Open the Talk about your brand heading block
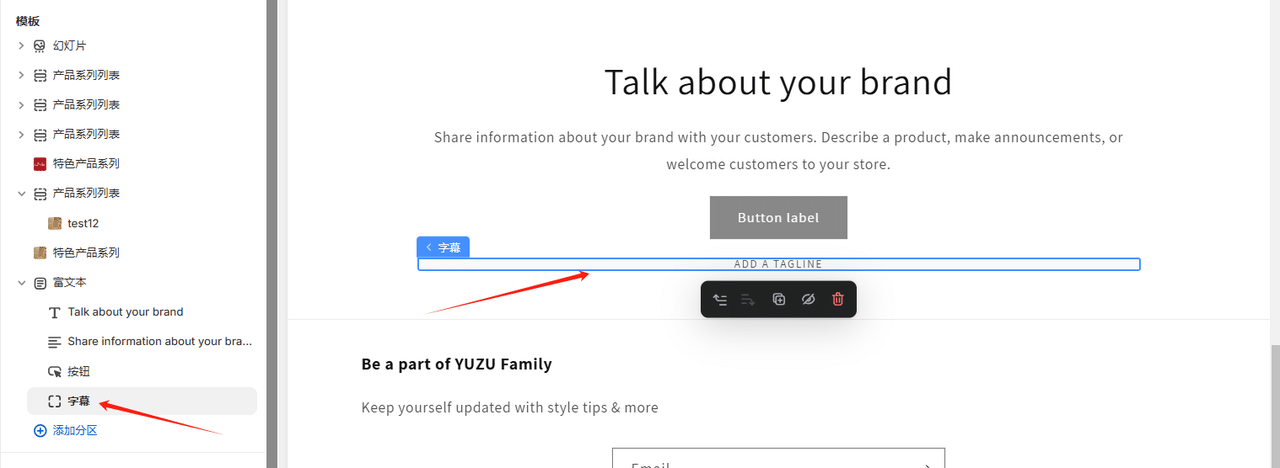The image size is (1280, 468). (x=142, y=312)
